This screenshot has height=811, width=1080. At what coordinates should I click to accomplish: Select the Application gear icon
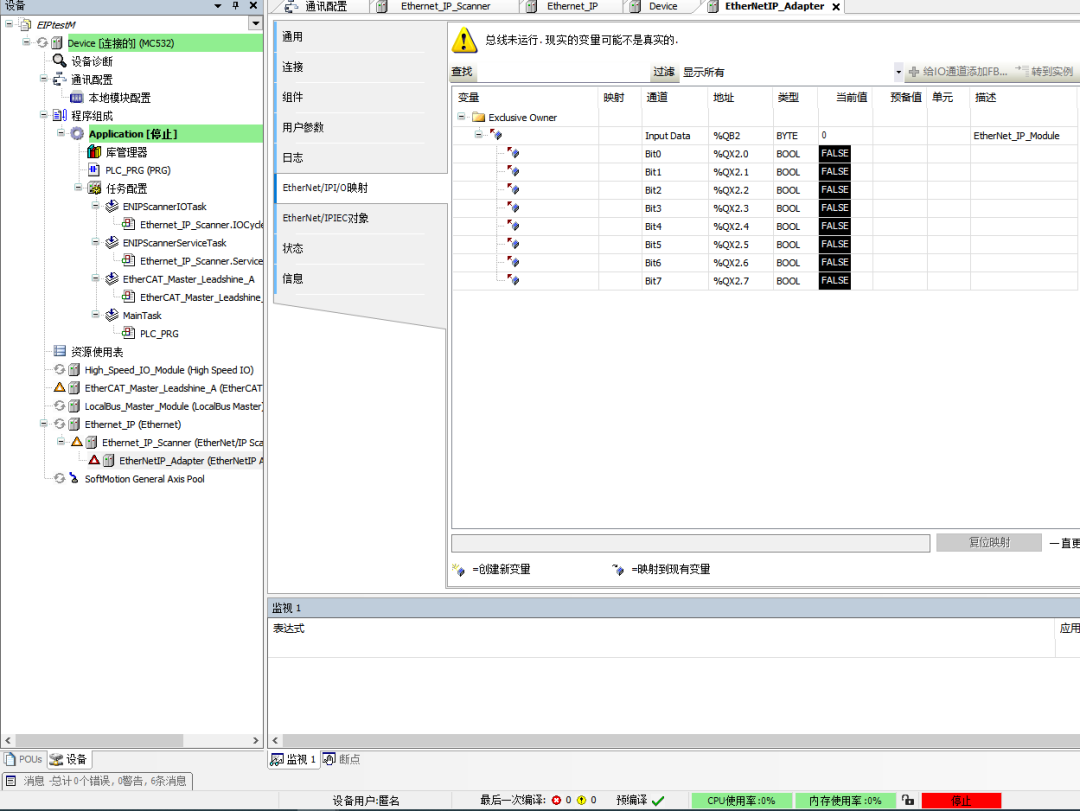pyautogui.click(x=77, y=134)
